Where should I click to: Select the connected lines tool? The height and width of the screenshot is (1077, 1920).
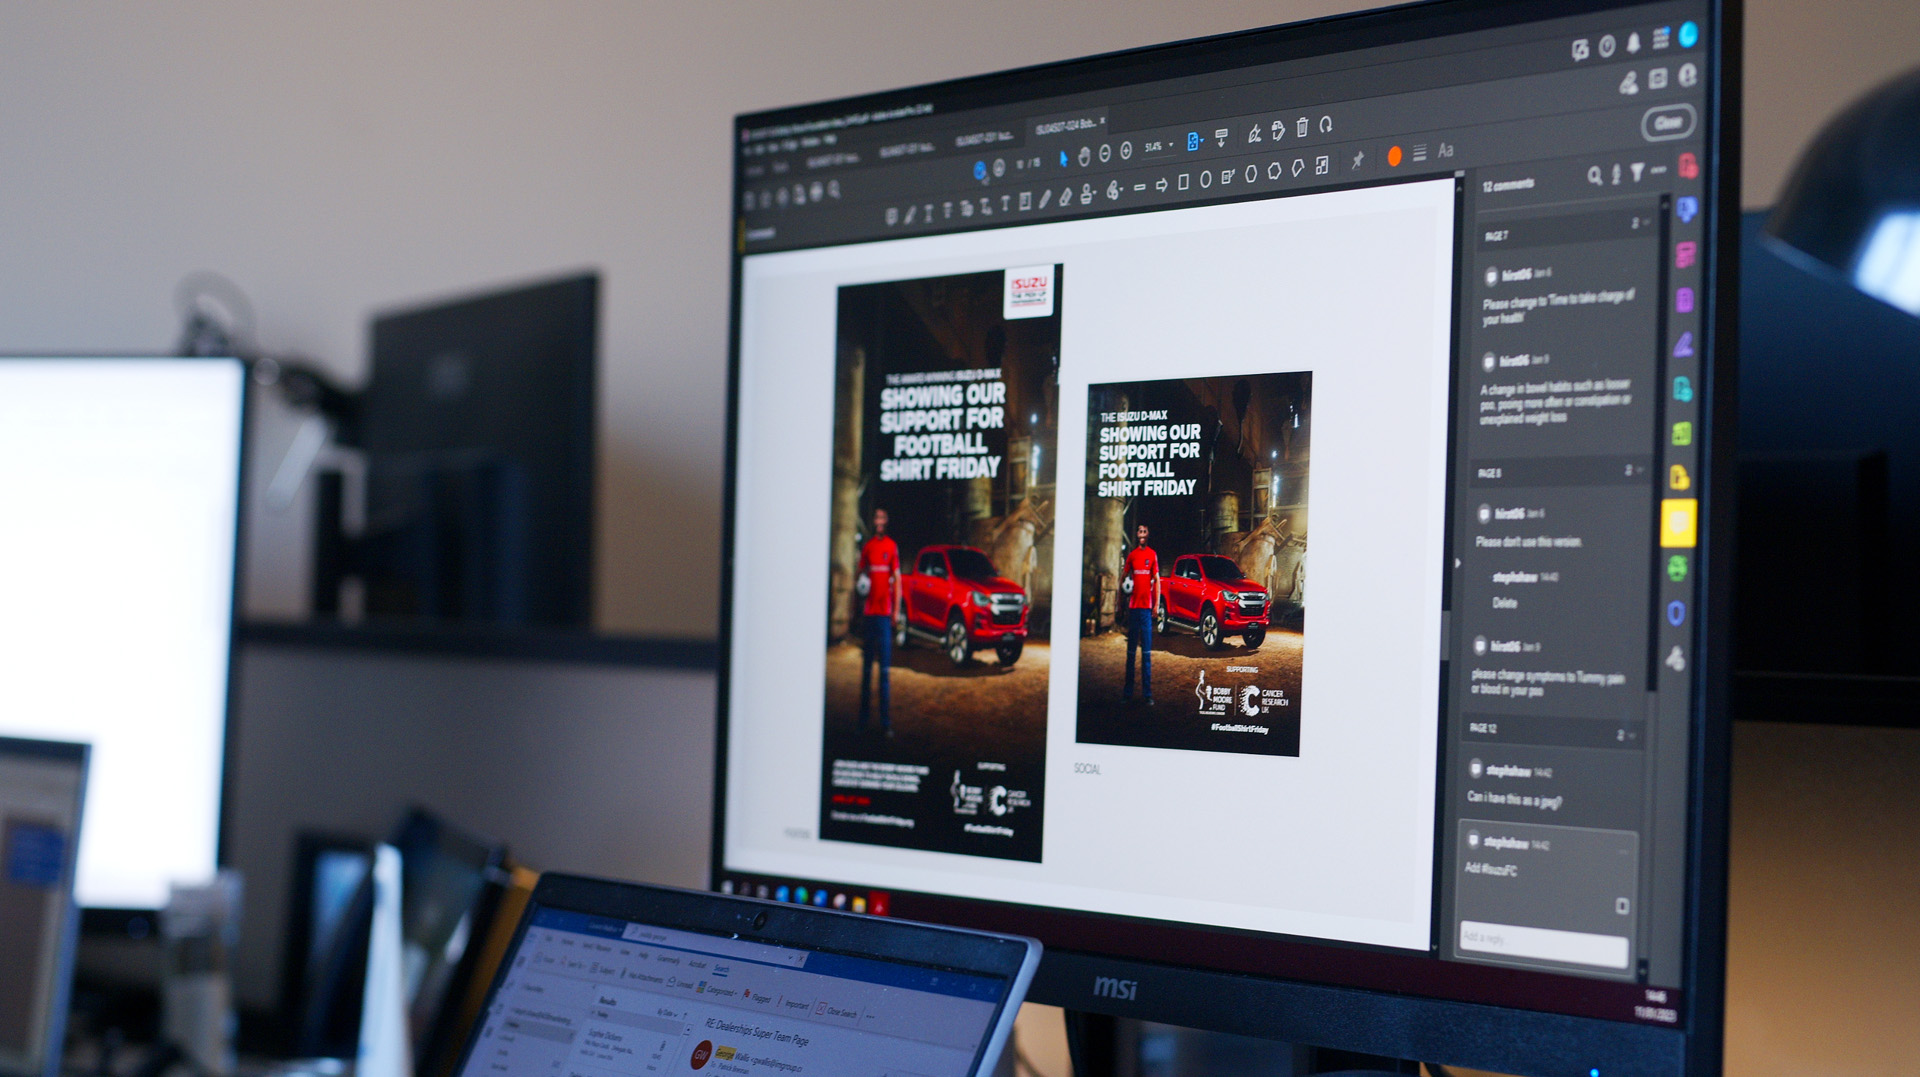click(x=1298, y=168)
